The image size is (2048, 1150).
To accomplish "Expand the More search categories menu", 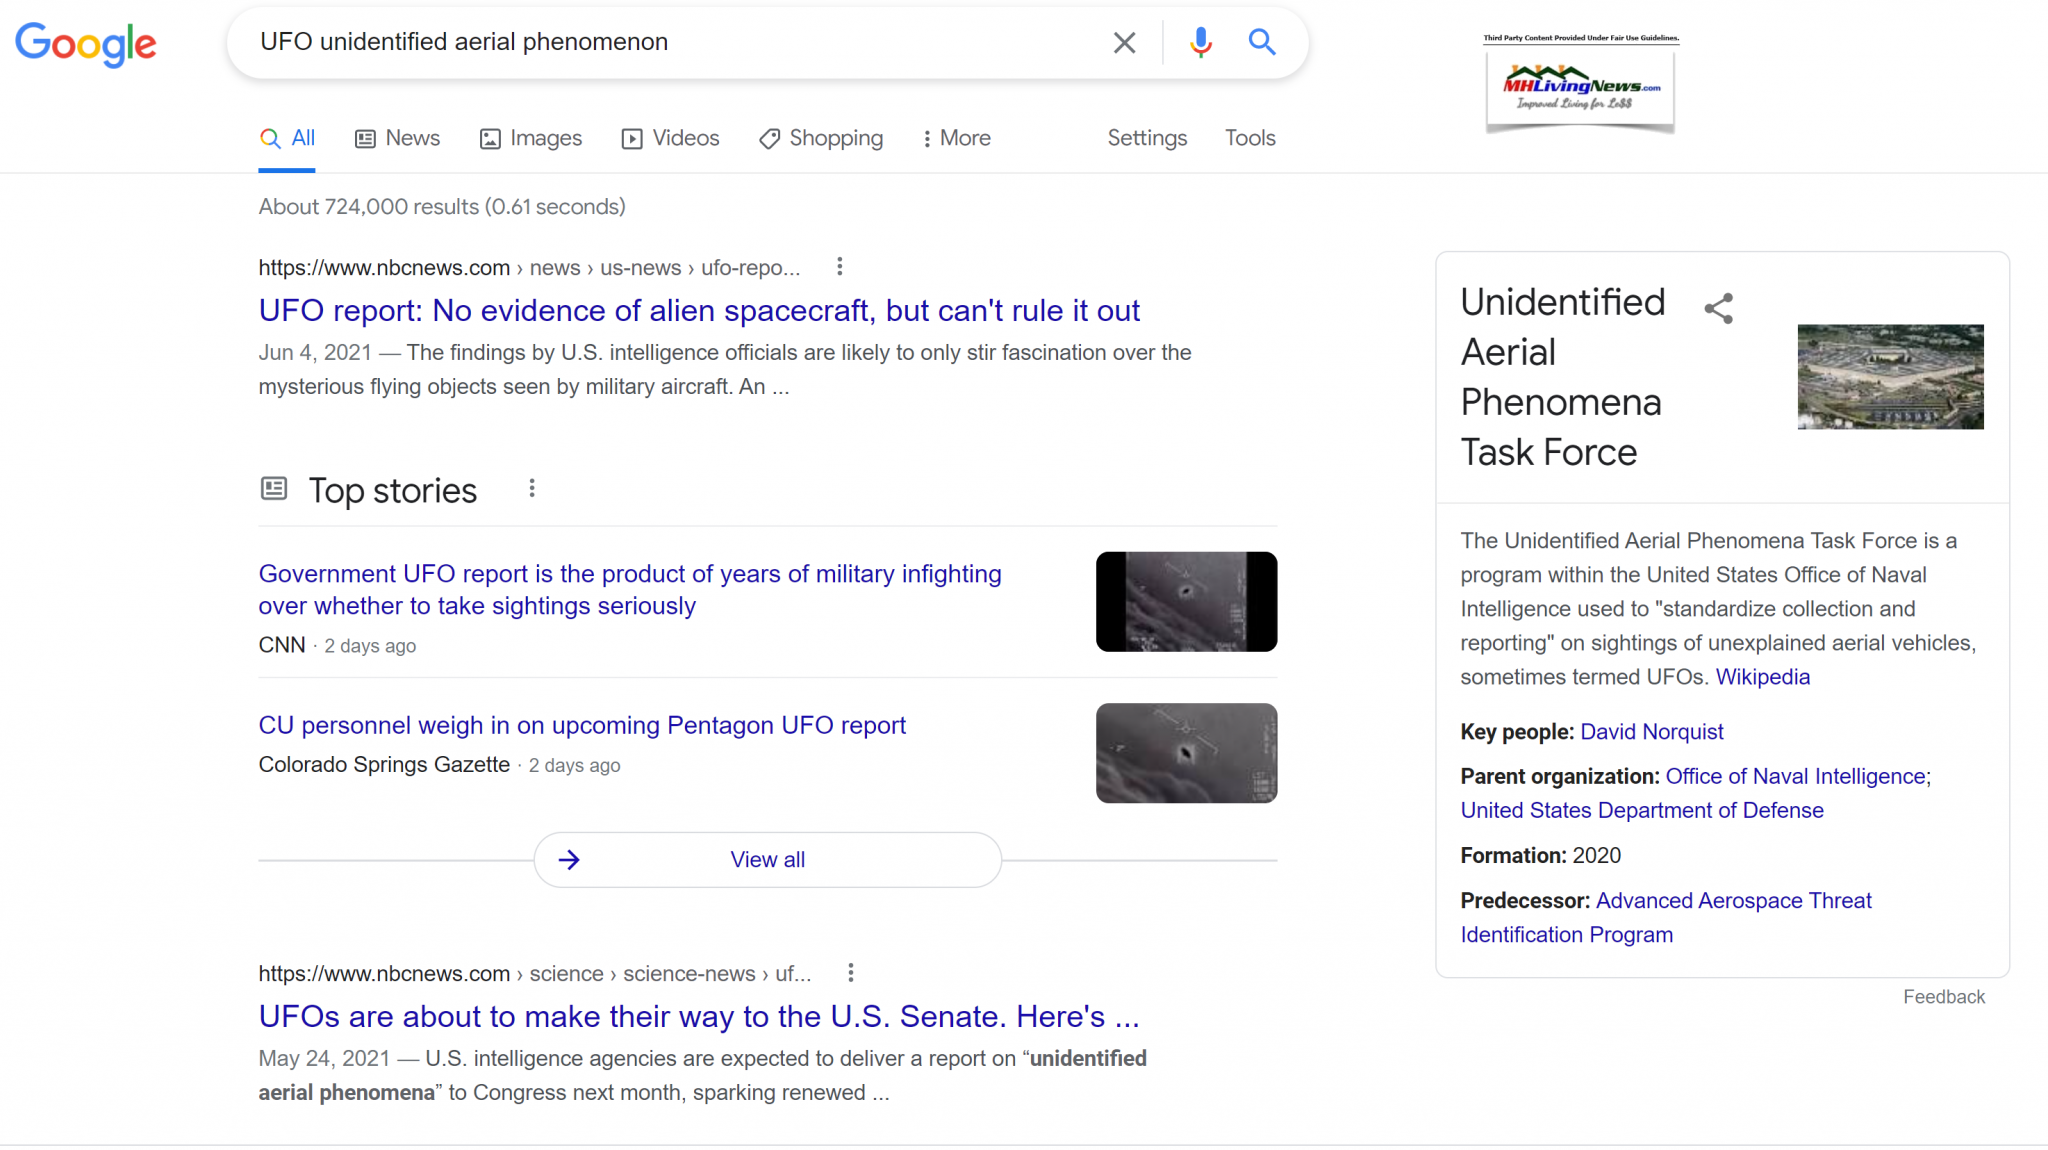I will tap(956, 138).
